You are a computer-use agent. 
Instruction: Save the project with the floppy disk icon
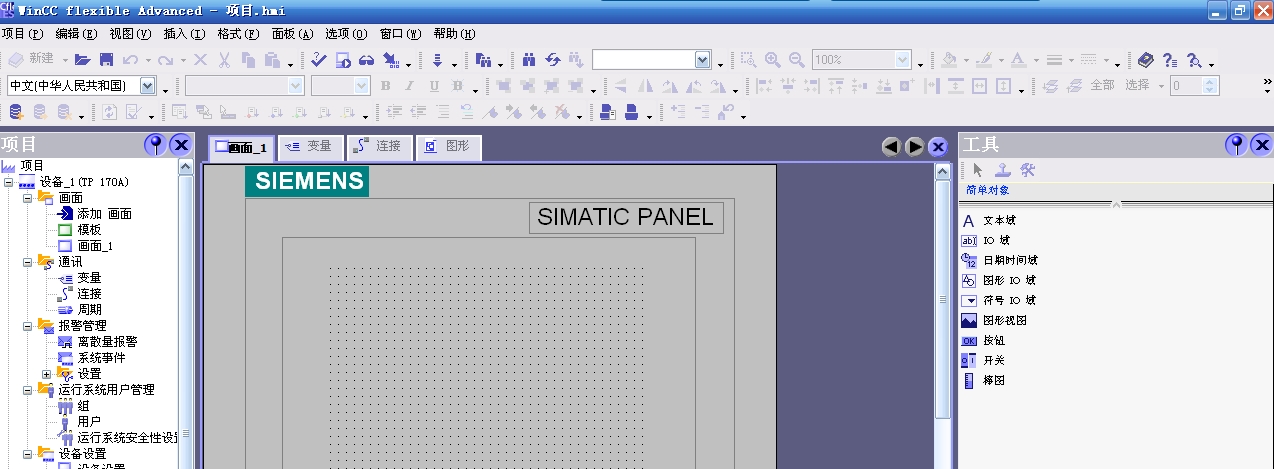coord(104,60)
